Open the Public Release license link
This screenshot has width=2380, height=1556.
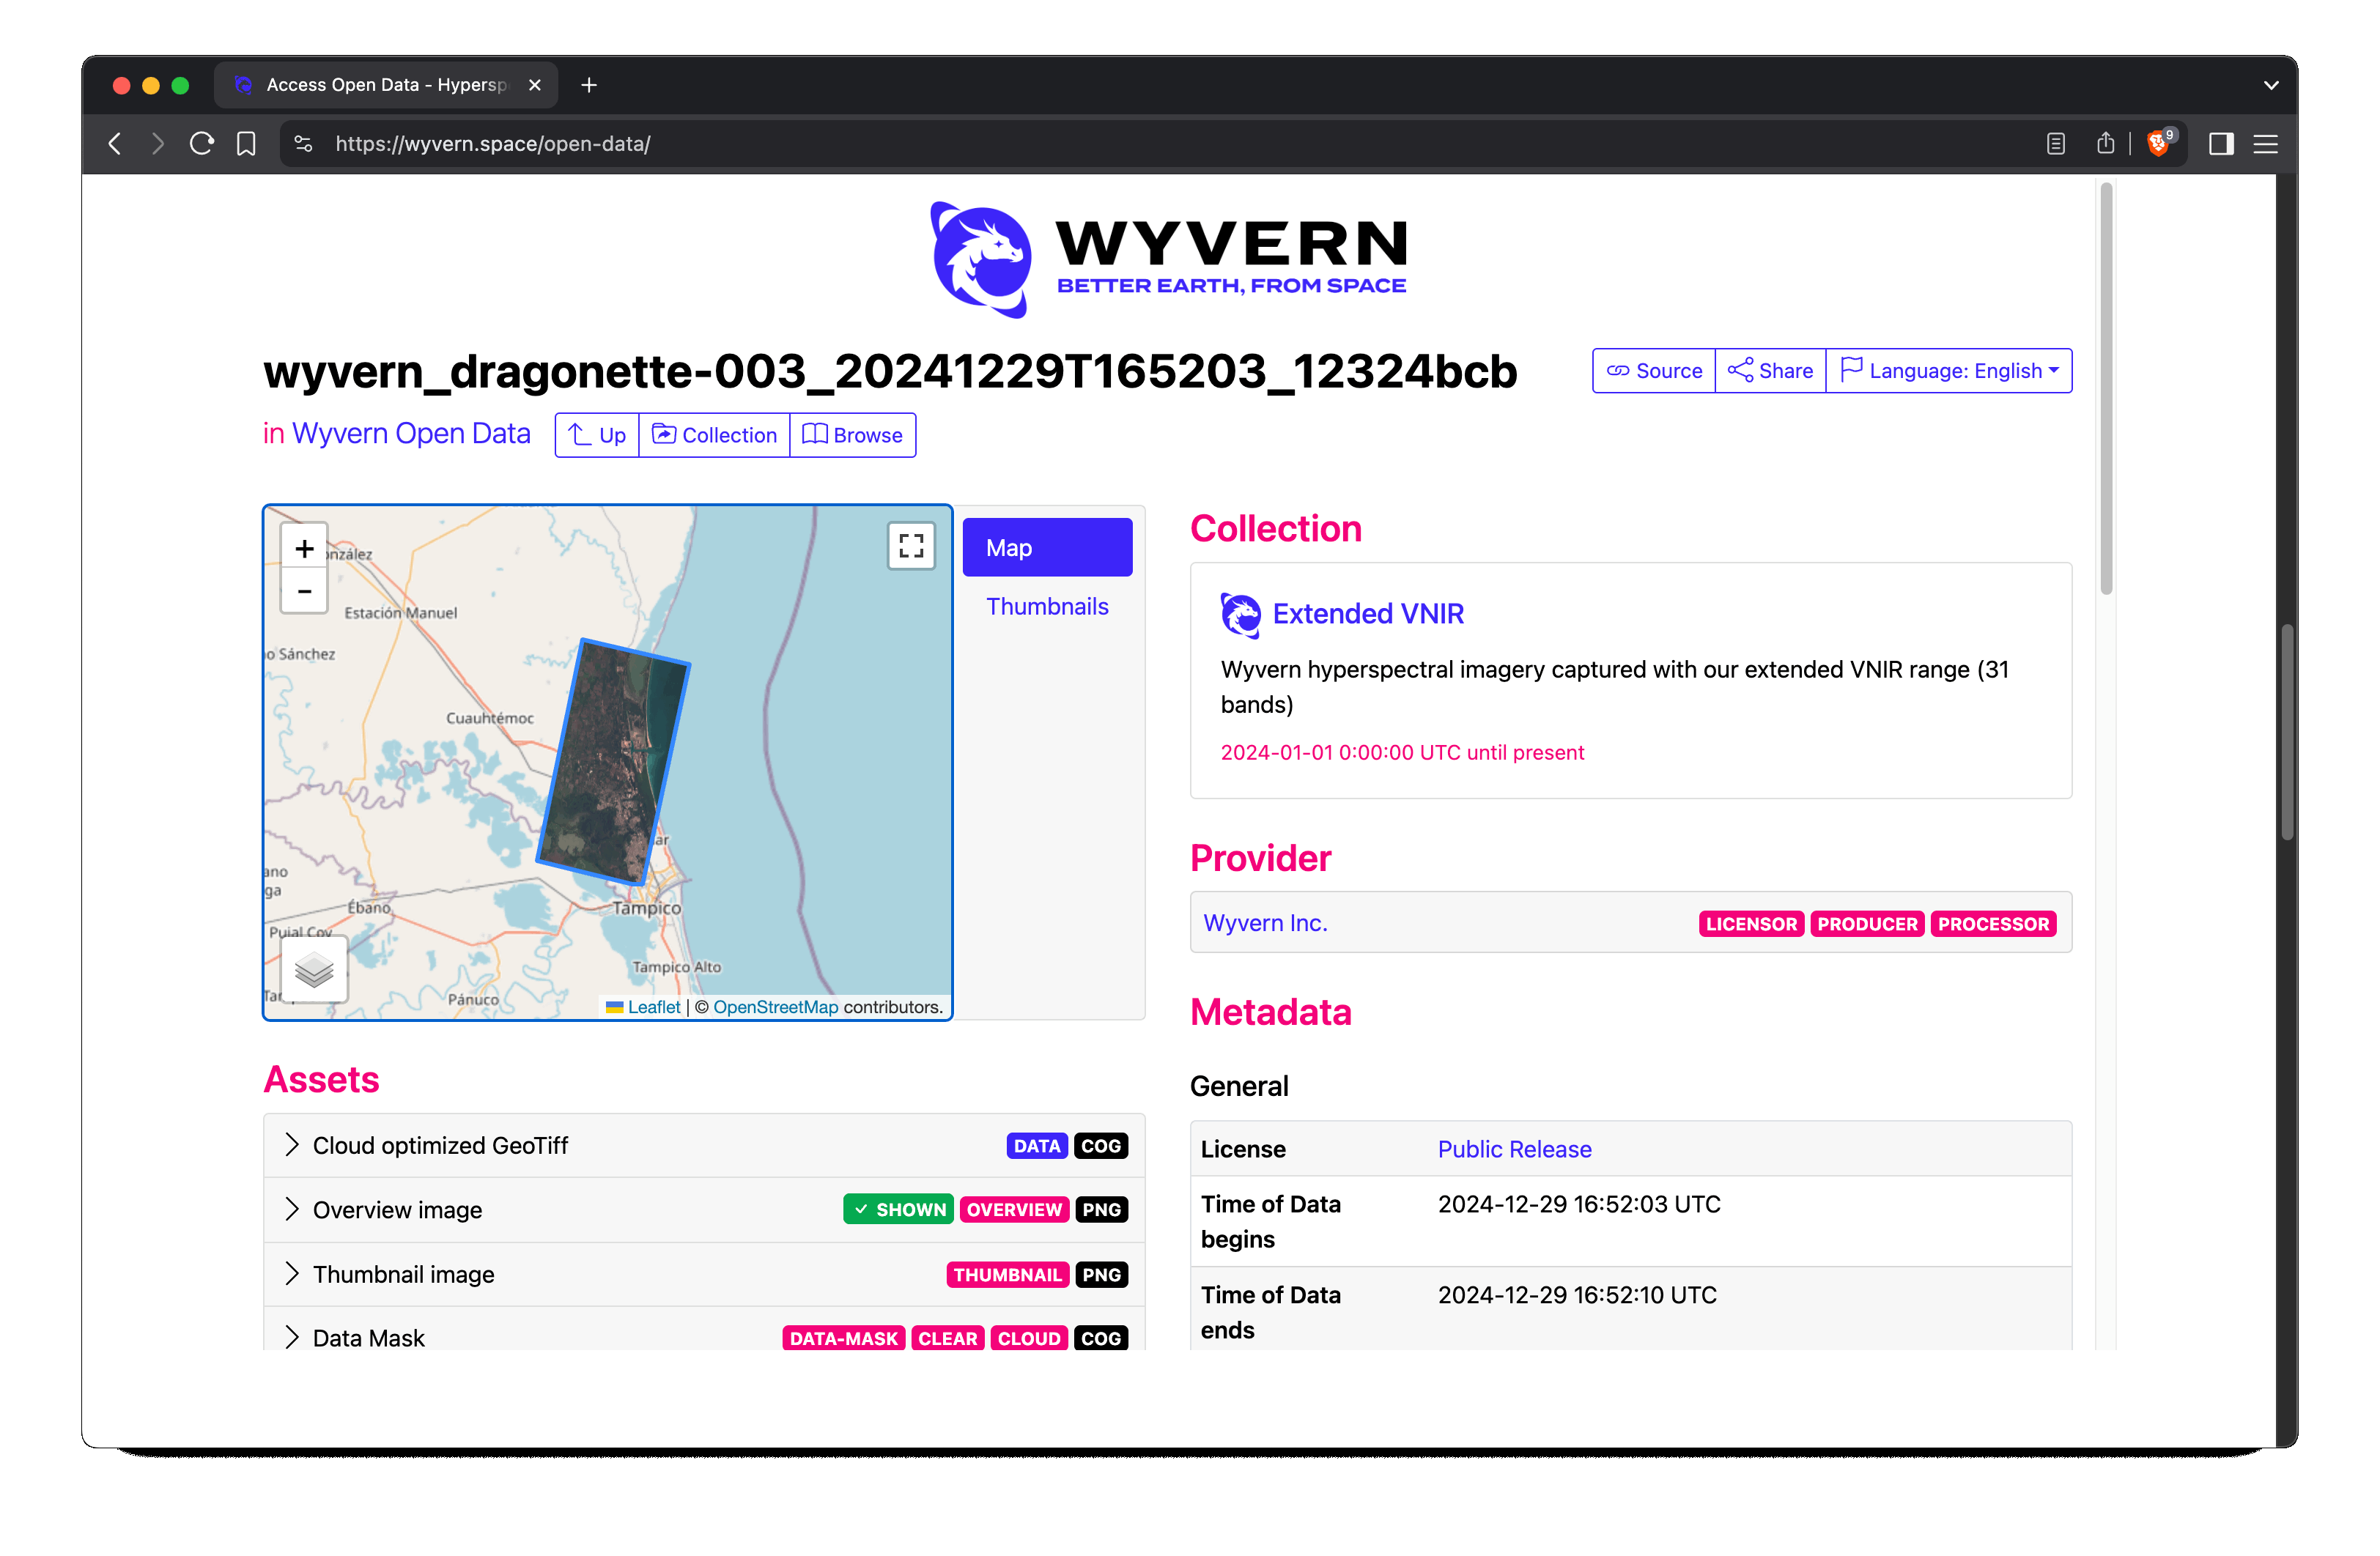[1513, 1149]
